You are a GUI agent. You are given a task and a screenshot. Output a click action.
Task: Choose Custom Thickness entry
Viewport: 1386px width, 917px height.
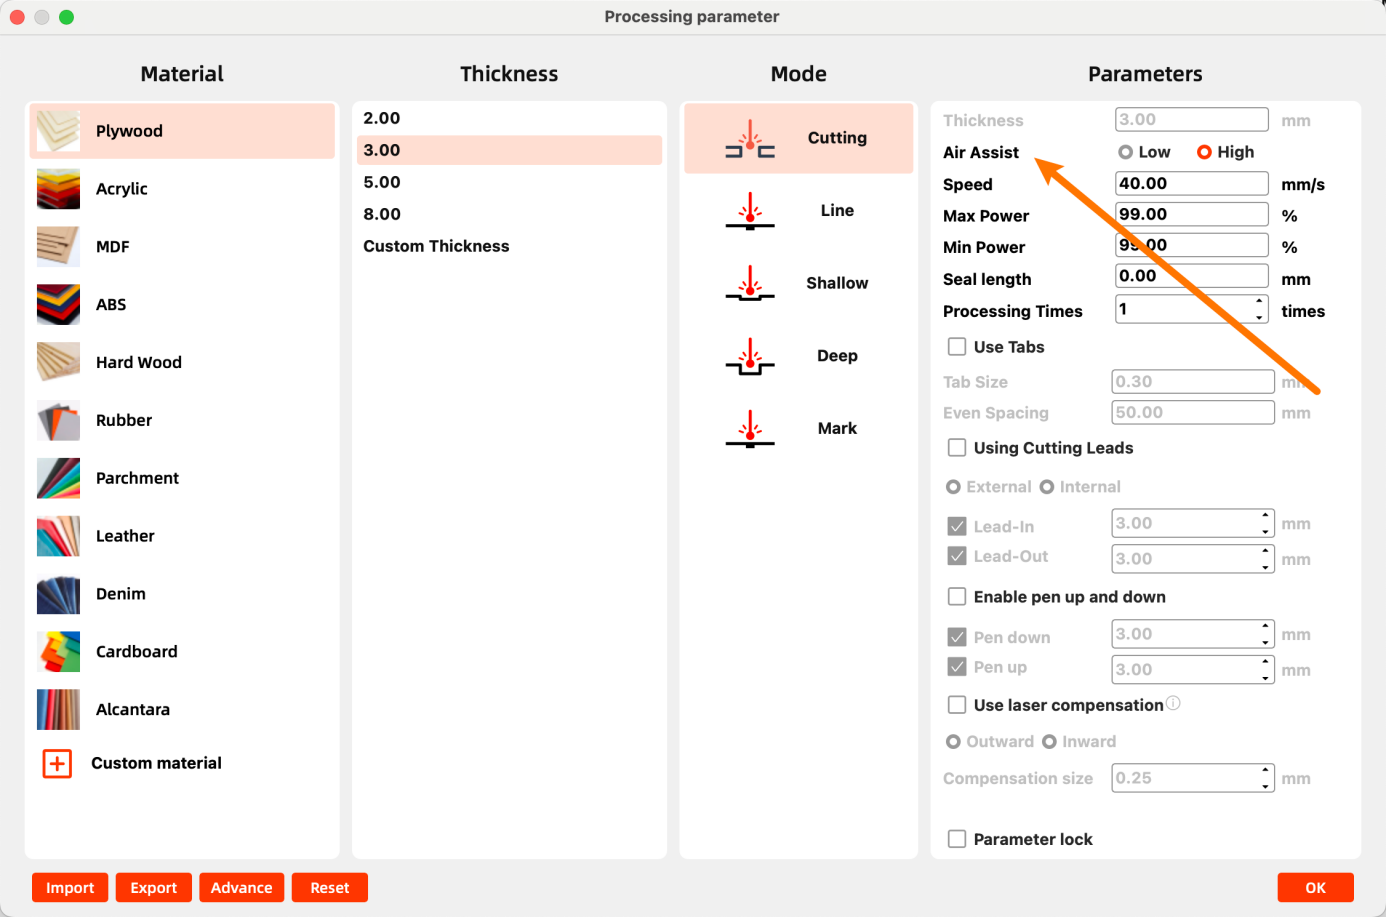pos(436,246)
